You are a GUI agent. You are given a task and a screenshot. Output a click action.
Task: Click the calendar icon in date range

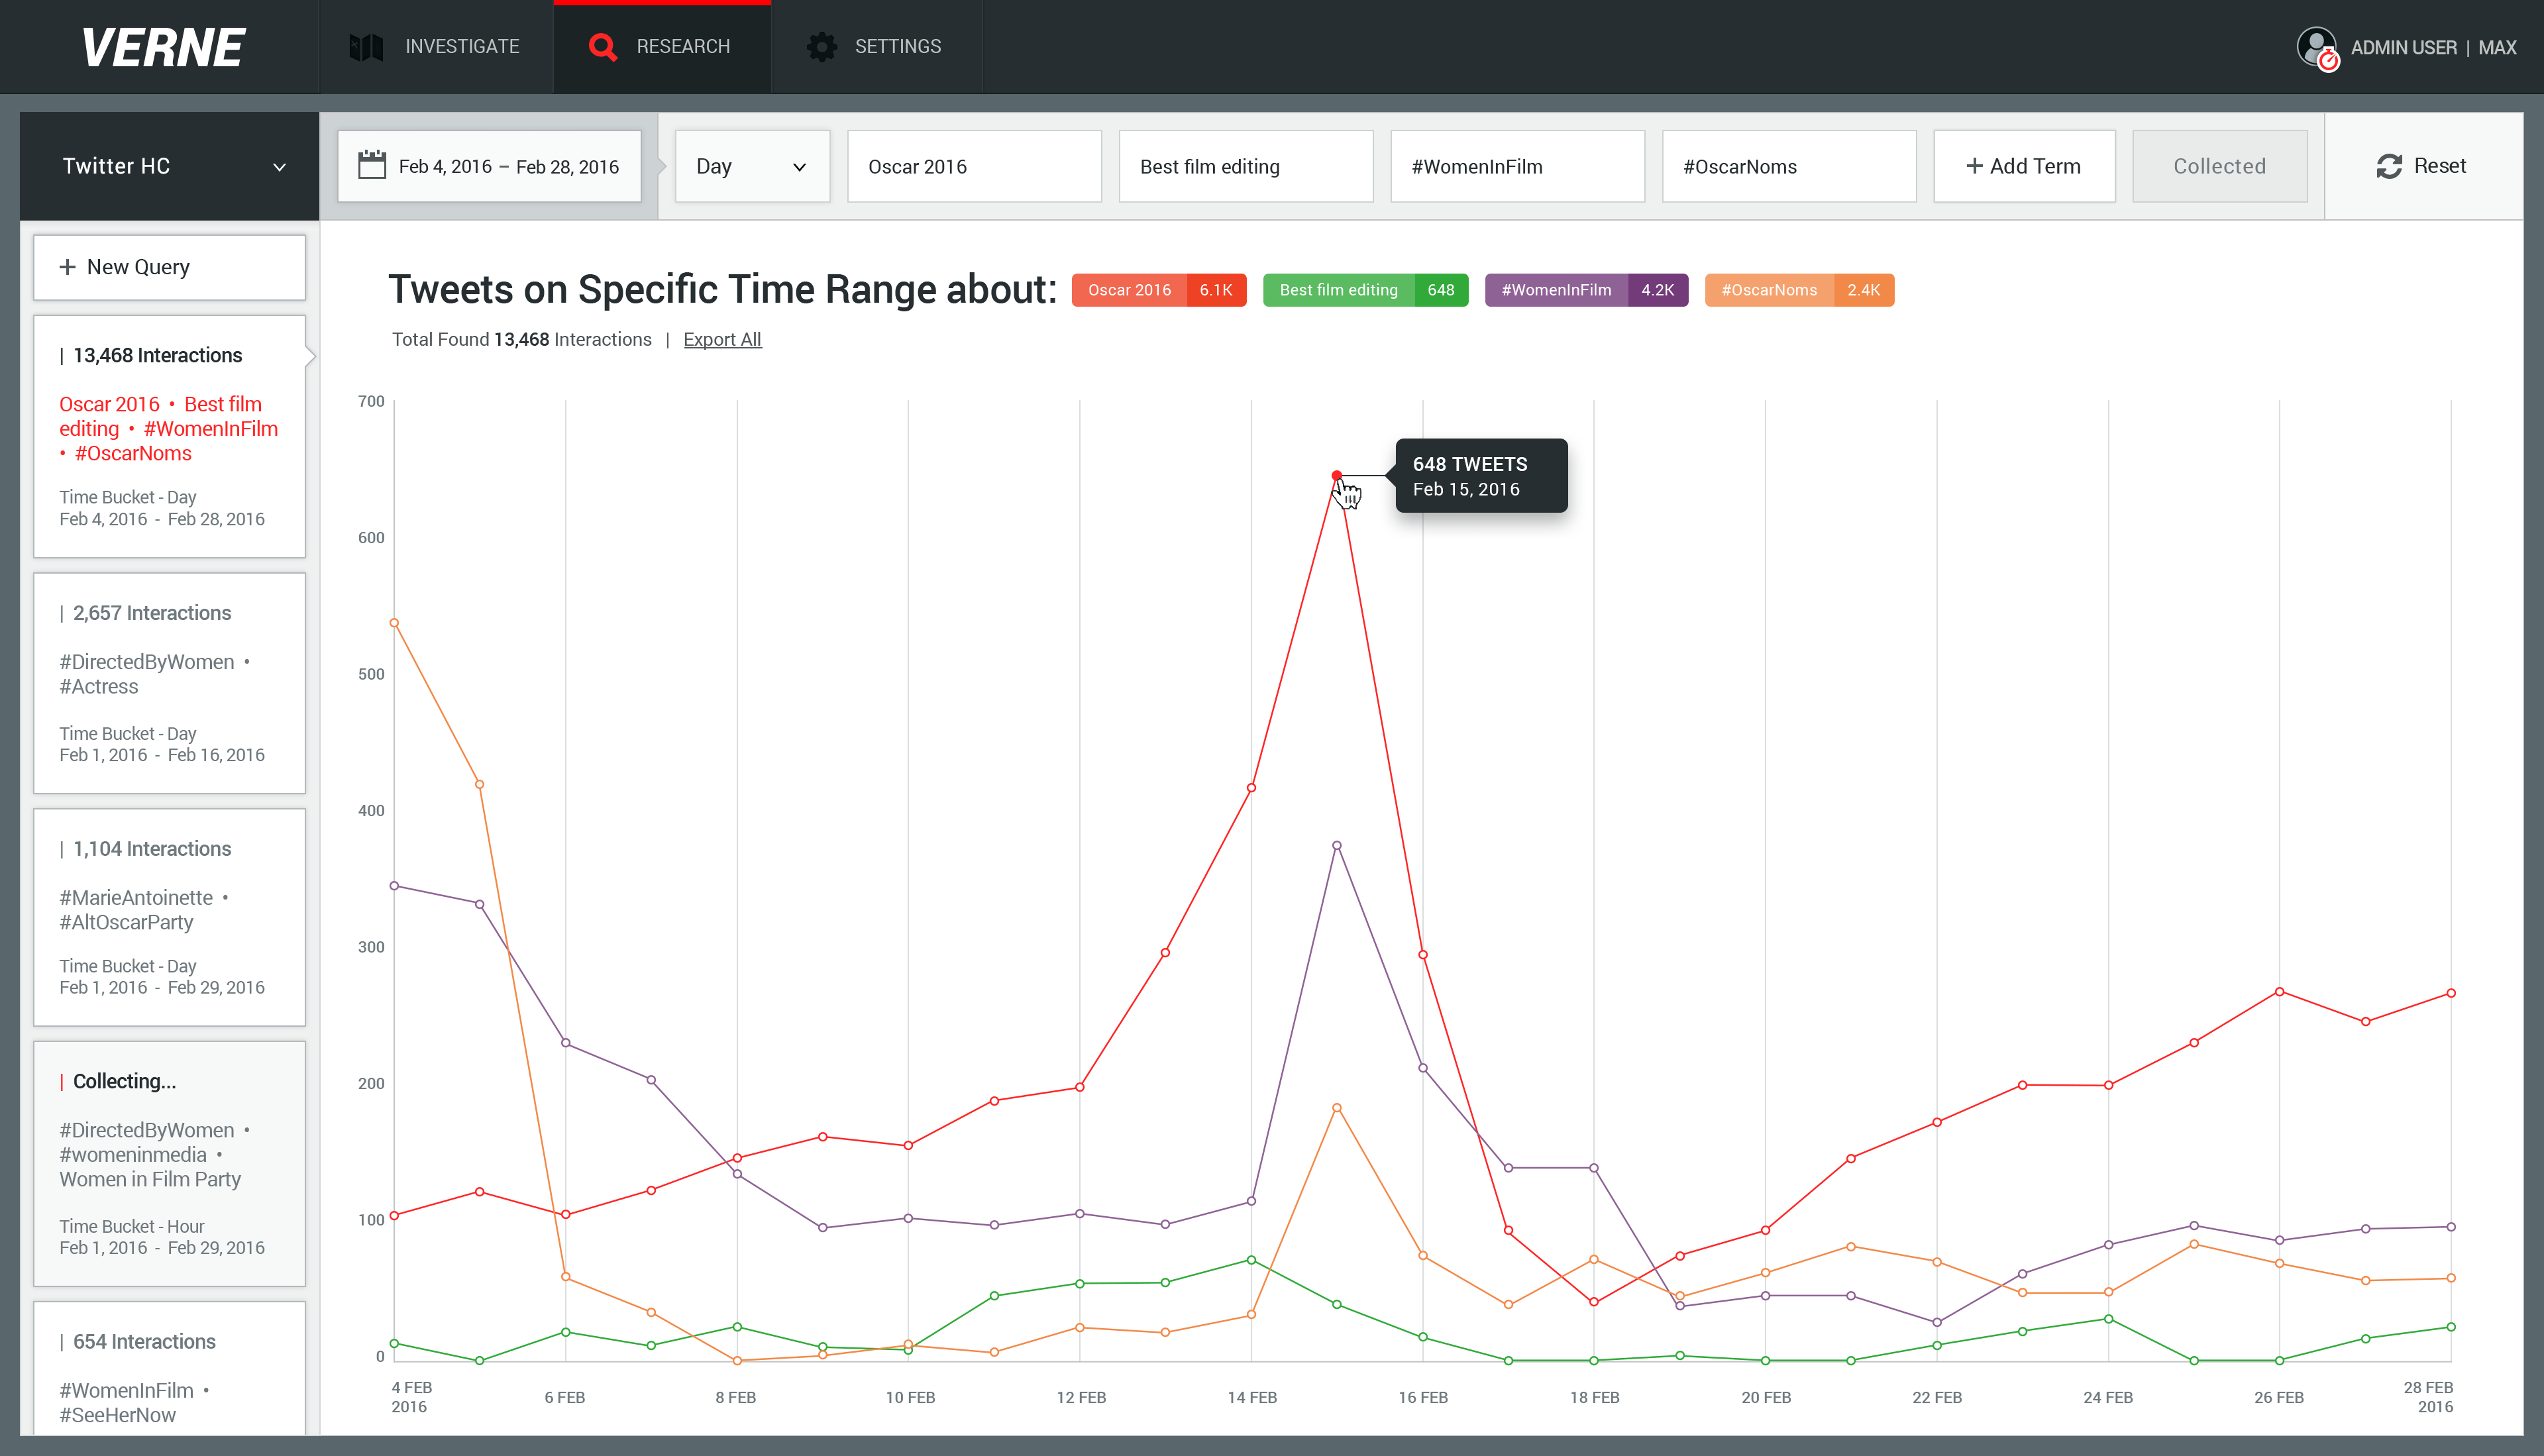click(372, 166)
